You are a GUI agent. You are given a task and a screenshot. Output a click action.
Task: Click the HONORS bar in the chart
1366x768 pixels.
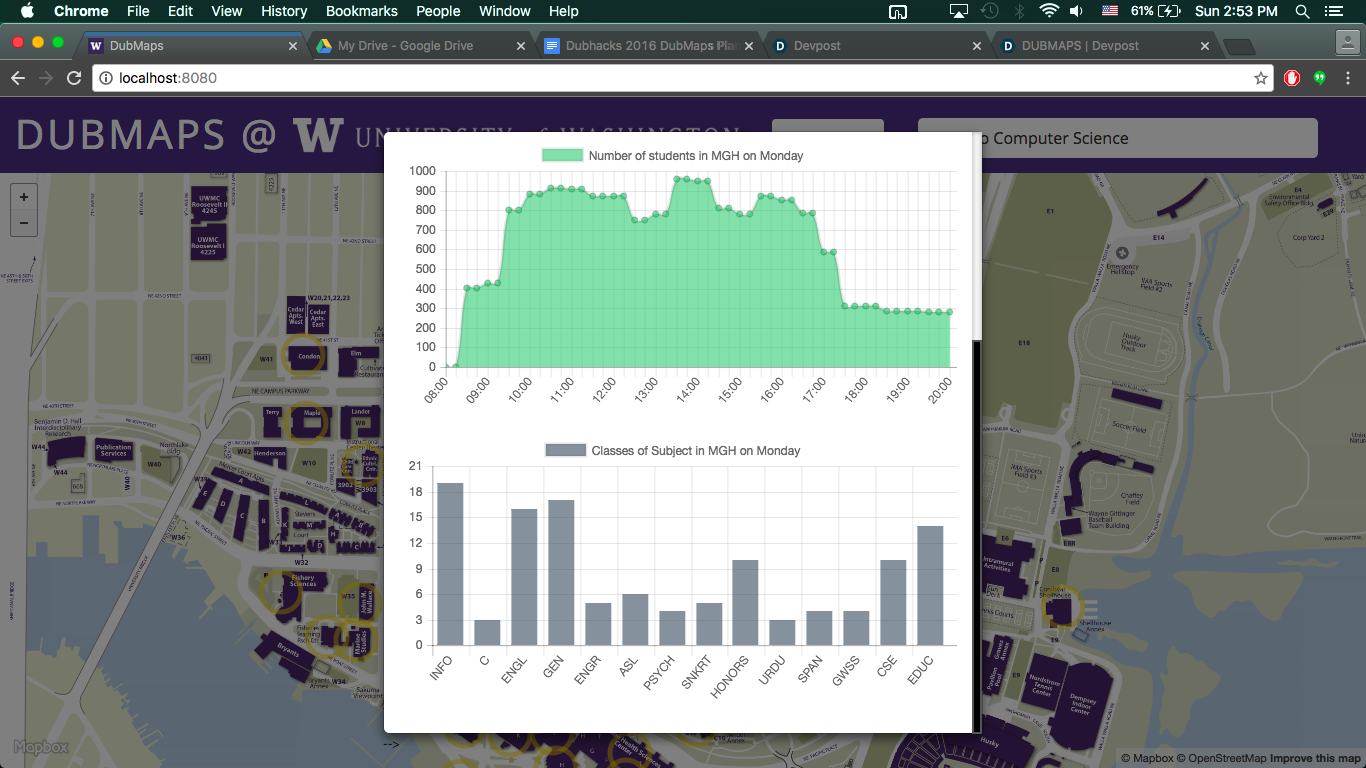click(746, 603)
